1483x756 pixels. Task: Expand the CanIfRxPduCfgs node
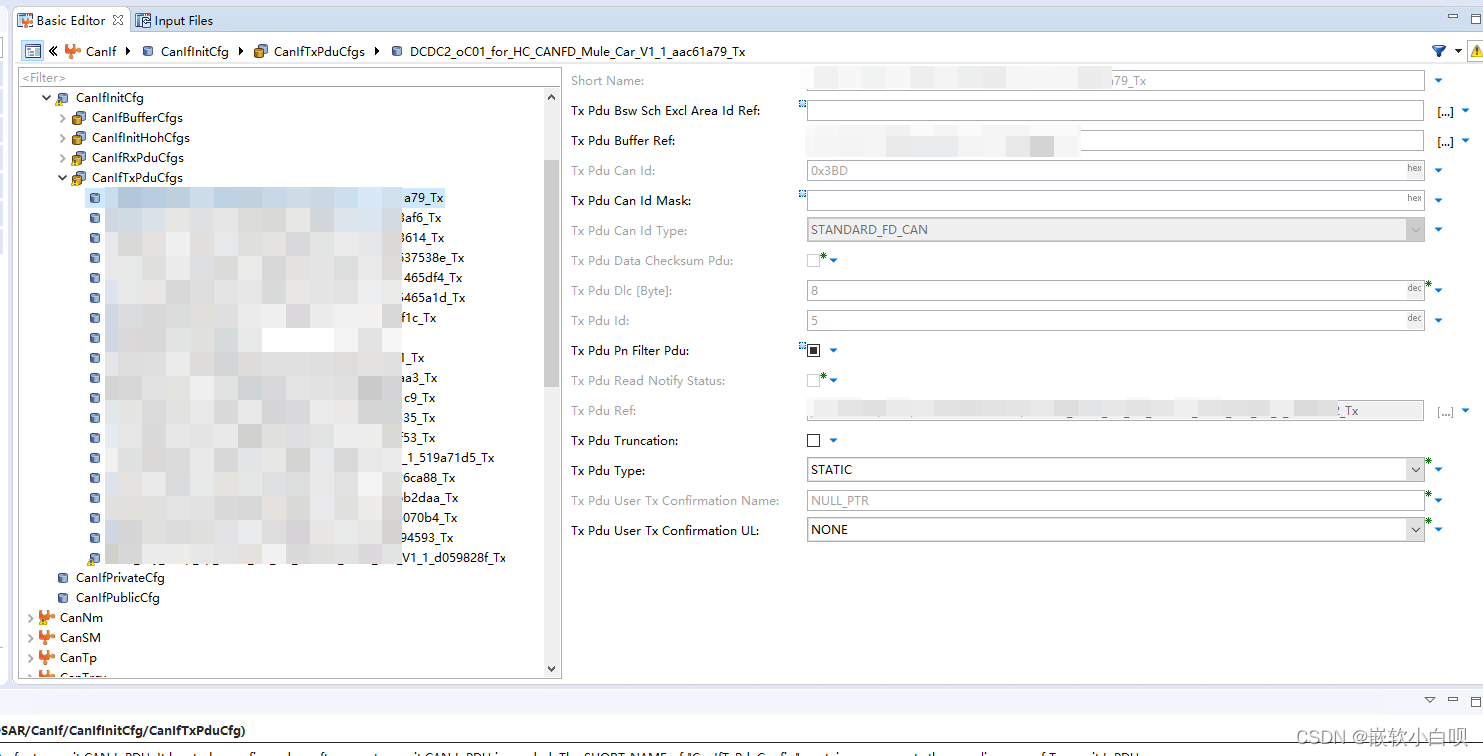[x=62, y=158]
